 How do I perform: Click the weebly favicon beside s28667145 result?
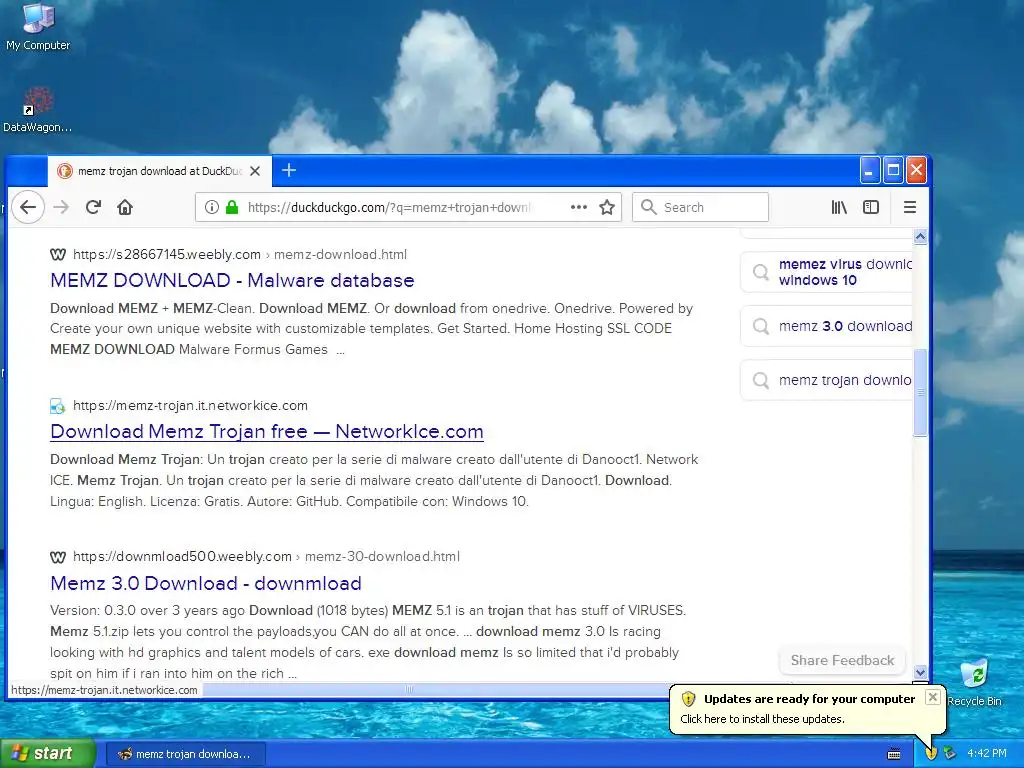tap(58, 255)
